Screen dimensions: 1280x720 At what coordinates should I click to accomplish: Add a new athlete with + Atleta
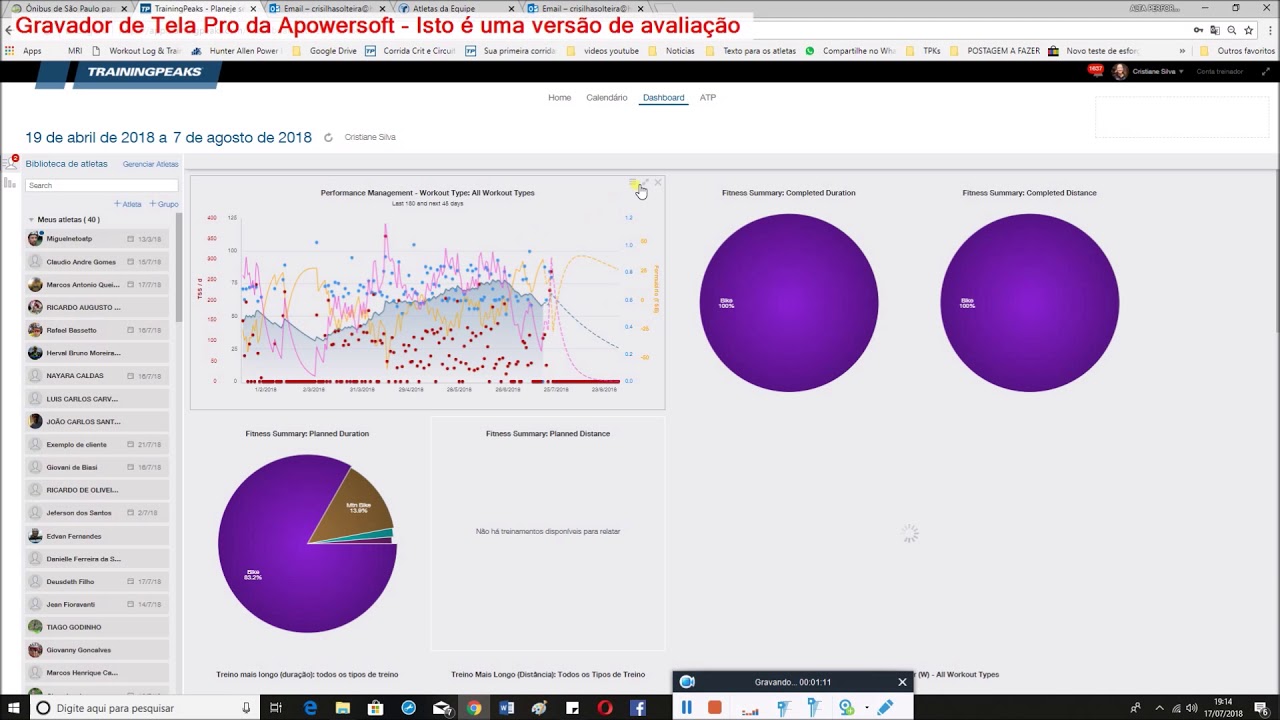pyautogui.click(x=128, y=204)
